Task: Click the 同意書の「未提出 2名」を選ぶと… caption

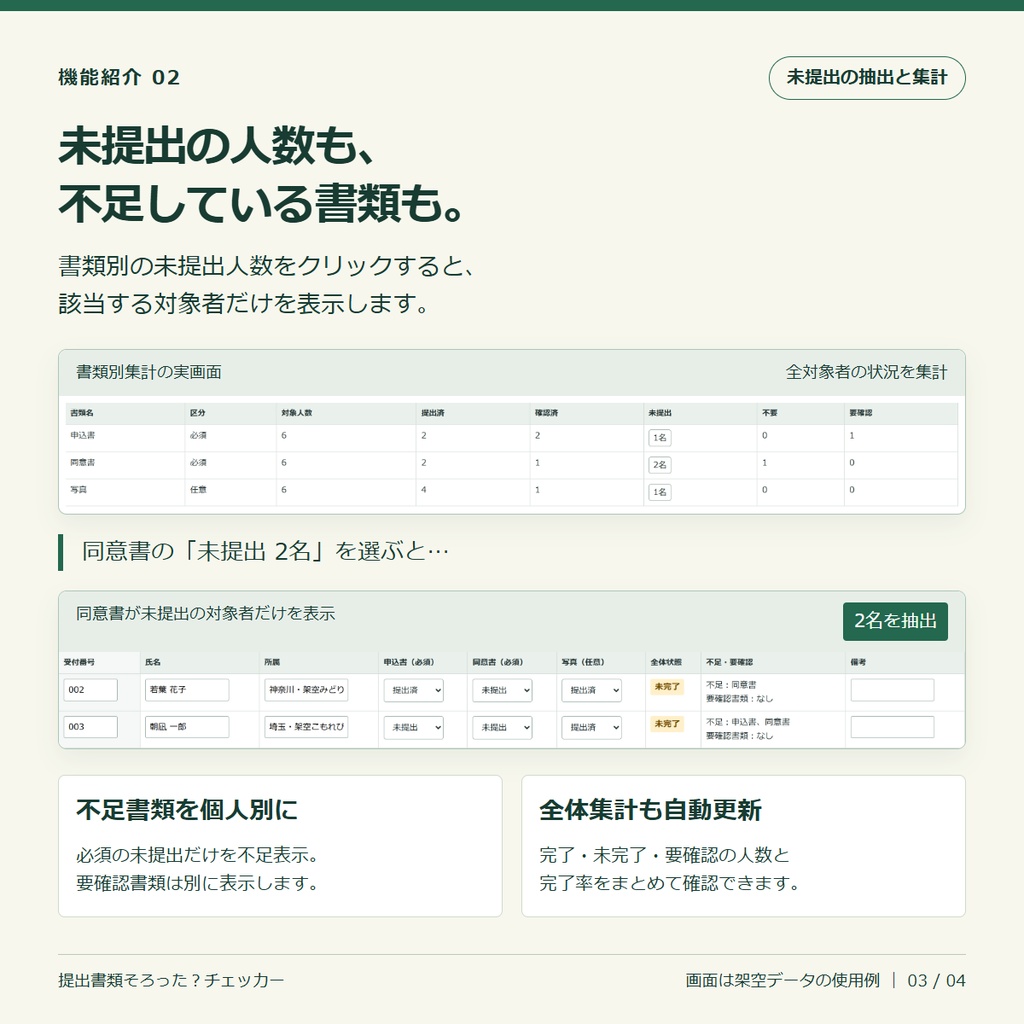Action: pyautogui.click(x=265, y=552)
